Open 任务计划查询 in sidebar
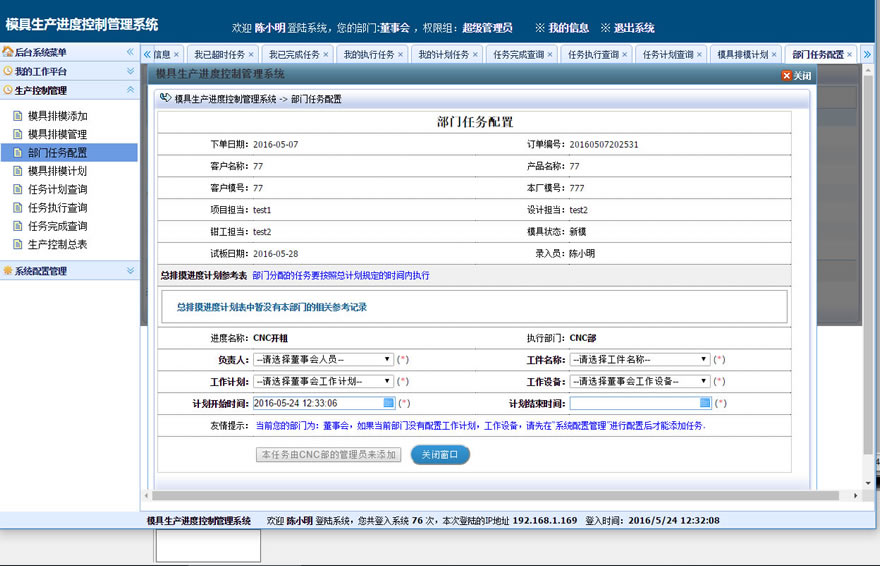The width and height of the screenshot is (880, 566). tap(57, 190)
